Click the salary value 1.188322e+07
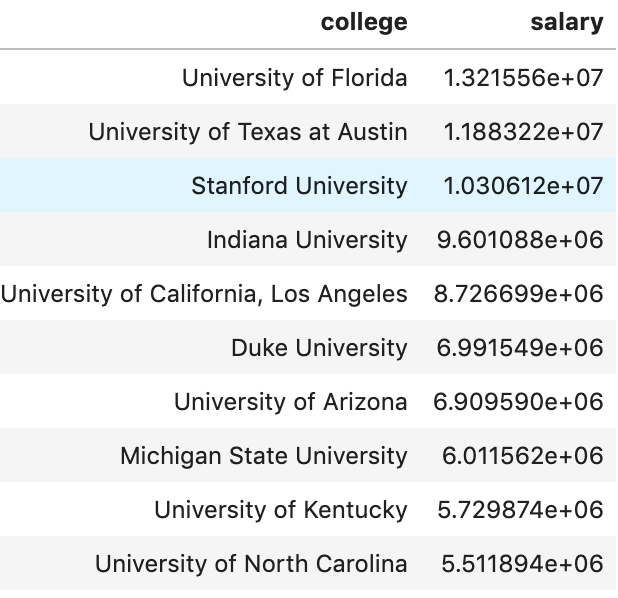The width and height of the screenshot is (618, 598). coord(523,132)
